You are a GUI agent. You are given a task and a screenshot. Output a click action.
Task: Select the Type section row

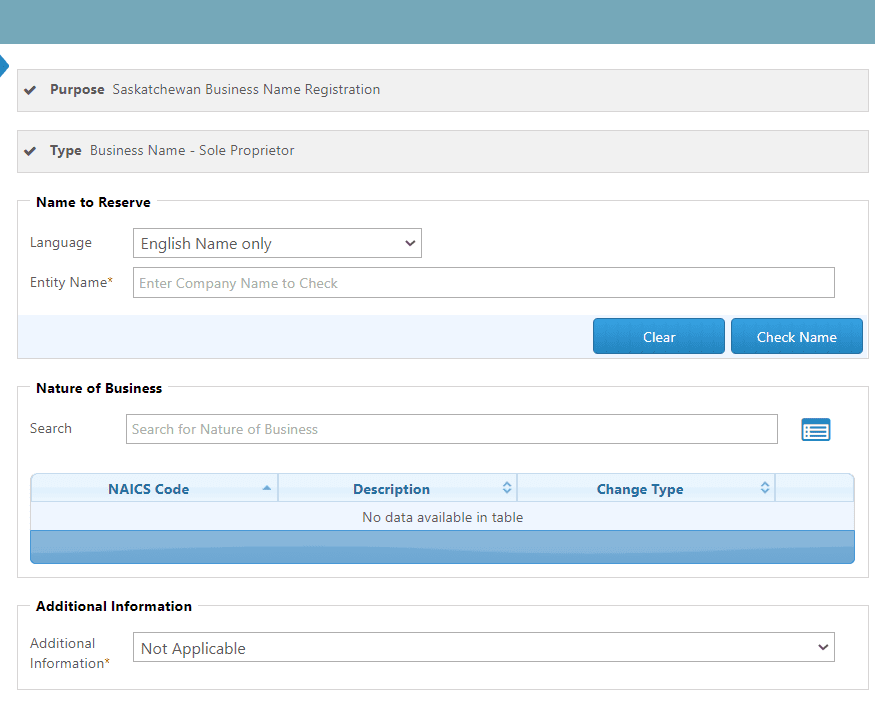(443, 151)
